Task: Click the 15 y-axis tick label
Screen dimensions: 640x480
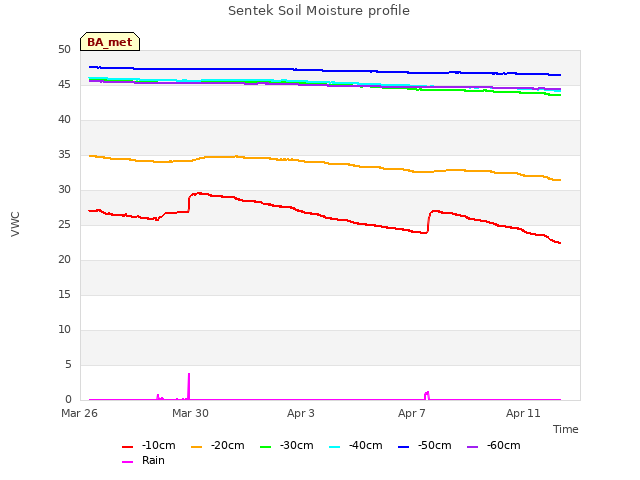Action: pos(64,295)
